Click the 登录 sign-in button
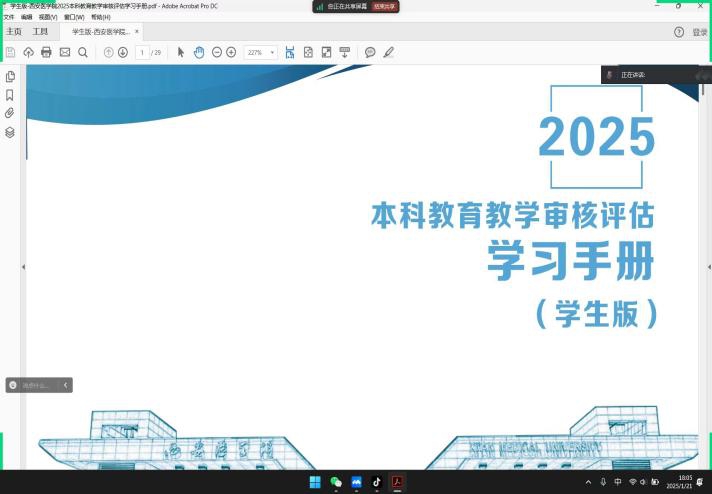712x494 pixels. [x=699, y=32]
